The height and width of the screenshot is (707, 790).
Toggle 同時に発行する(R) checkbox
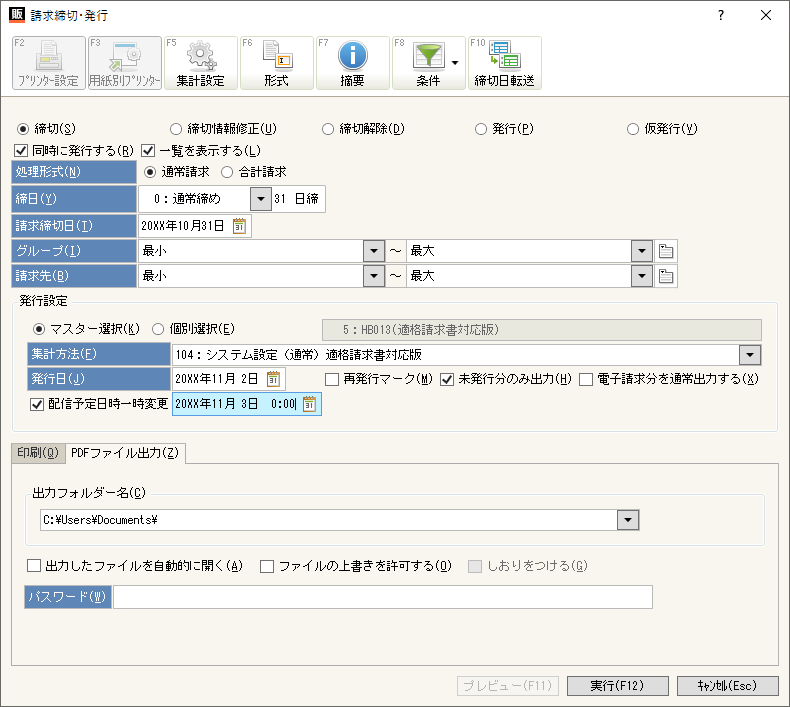[21, 150]
